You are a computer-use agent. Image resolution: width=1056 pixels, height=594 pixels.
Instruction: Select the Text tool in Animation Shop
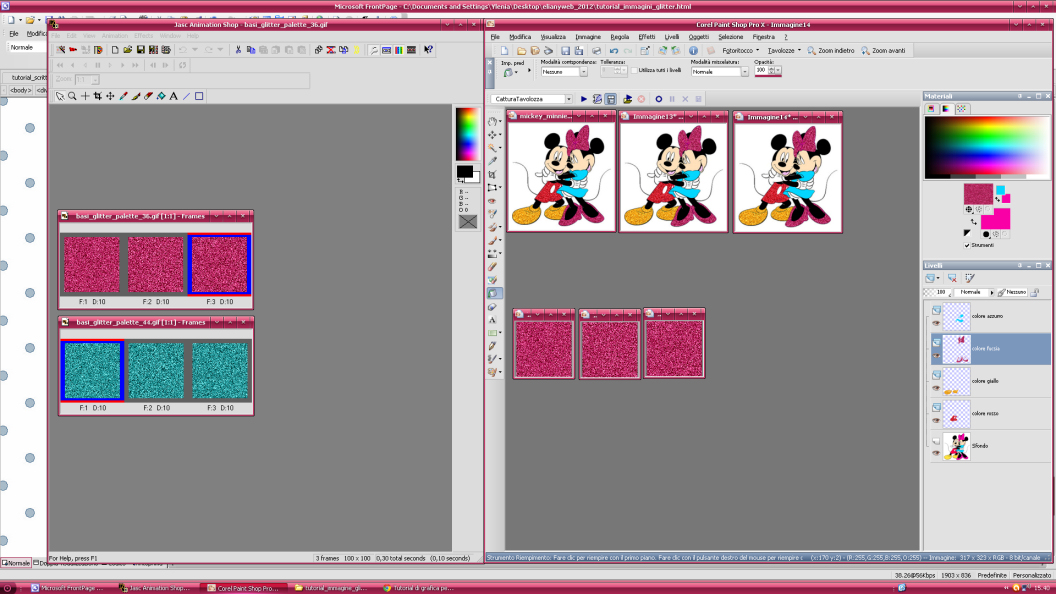(x=174, y=96)
